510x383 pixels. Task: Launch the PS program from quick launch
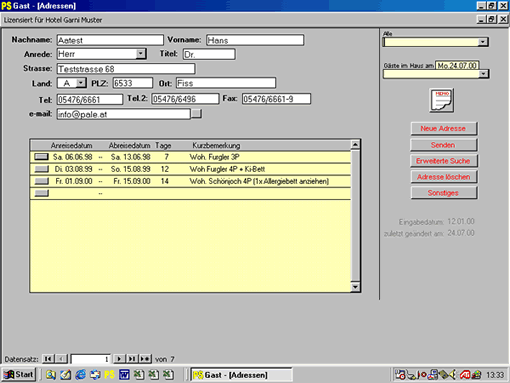pyautogui.click(x=109, y=375)
